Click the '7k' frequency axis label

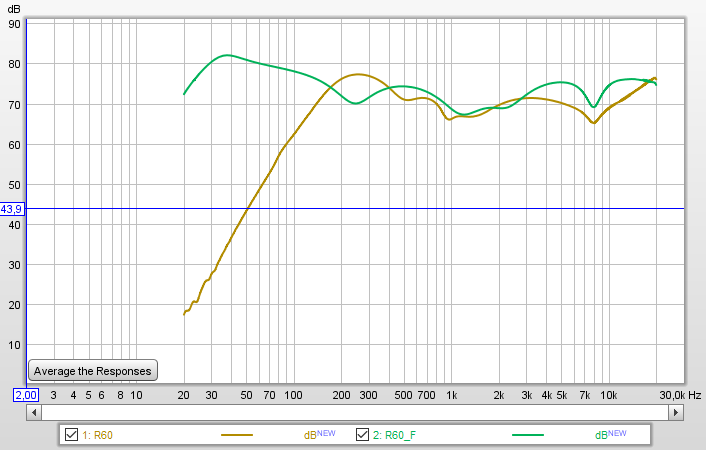click(x=584, y=395)
